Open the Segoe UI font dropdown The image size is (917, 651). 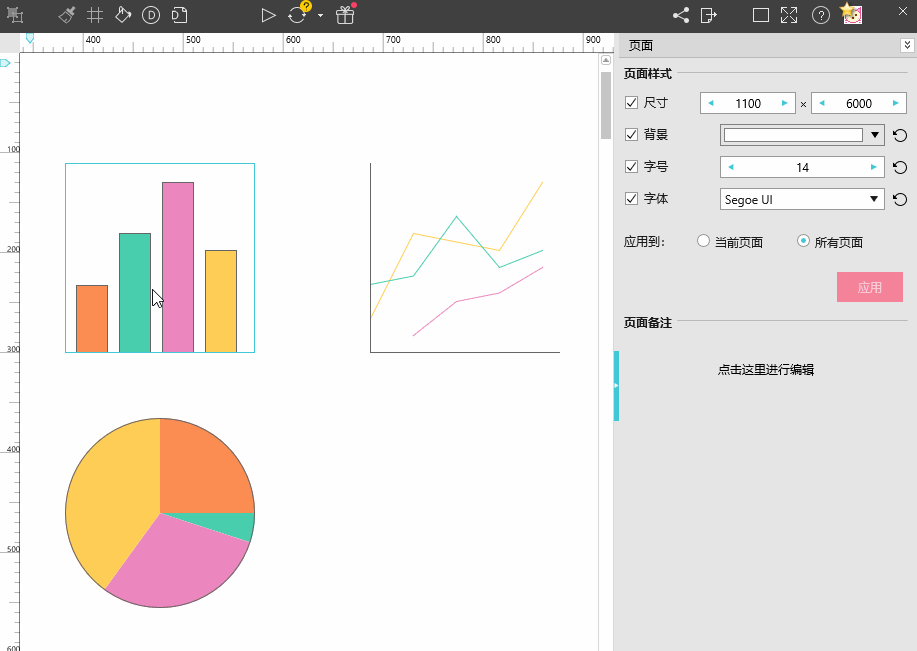coord(802,199)
